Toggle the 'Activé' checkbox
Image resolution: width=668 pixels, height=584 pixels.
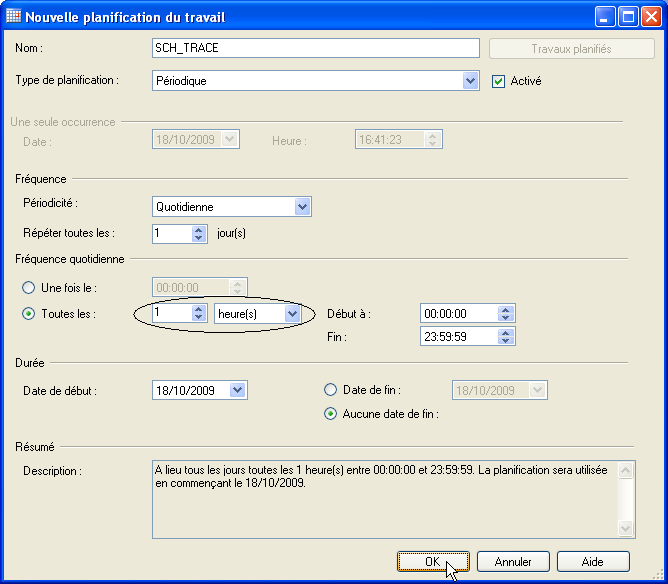(499, 81)
